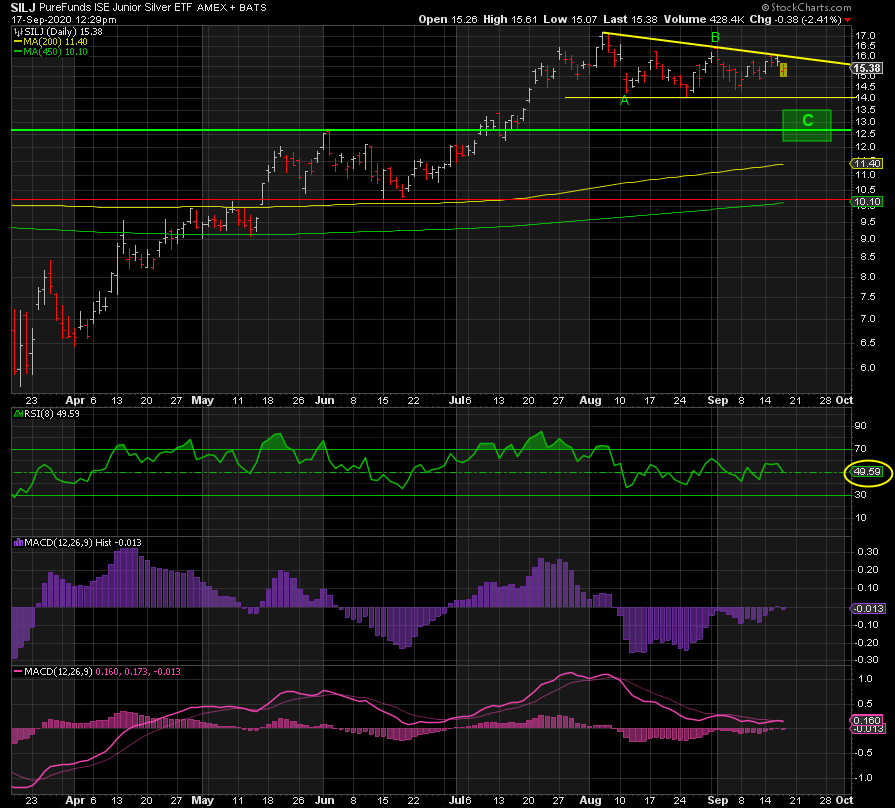
Task: Click the -0.013 tag on bottom MACD axis
Action: 868,729
